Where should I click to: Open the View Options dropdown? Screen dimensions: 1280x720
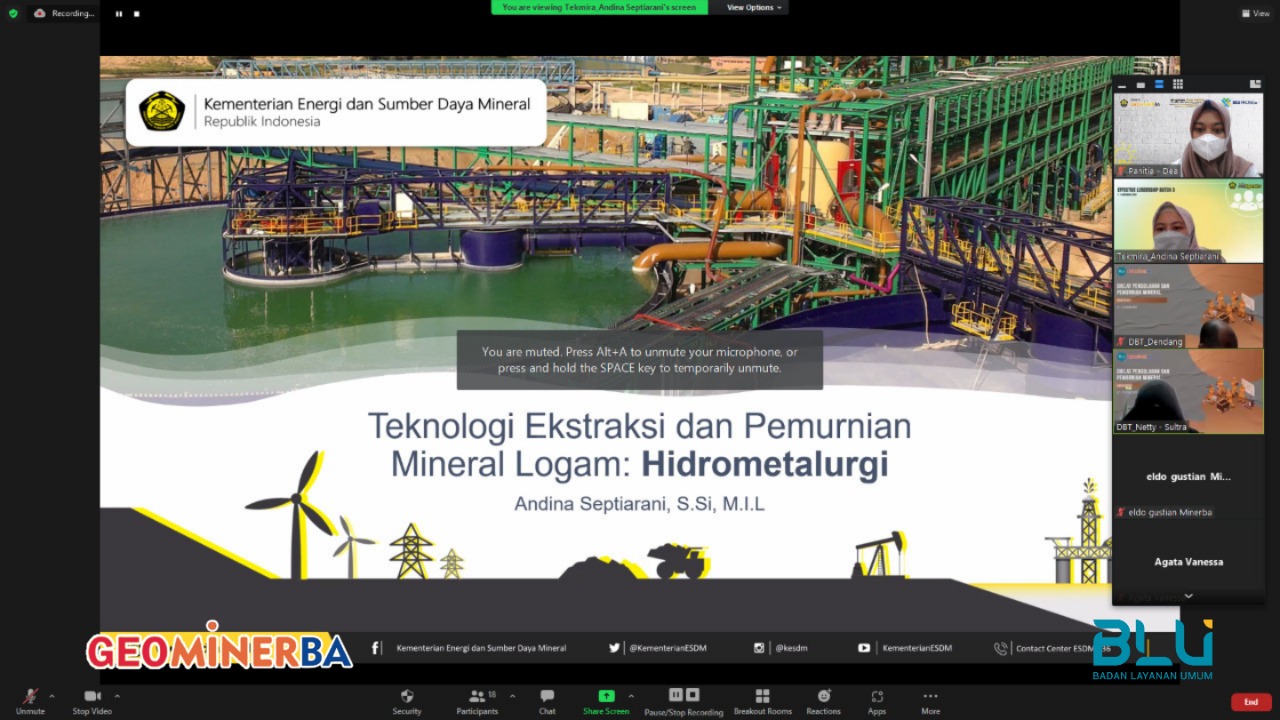coord(754,7)
